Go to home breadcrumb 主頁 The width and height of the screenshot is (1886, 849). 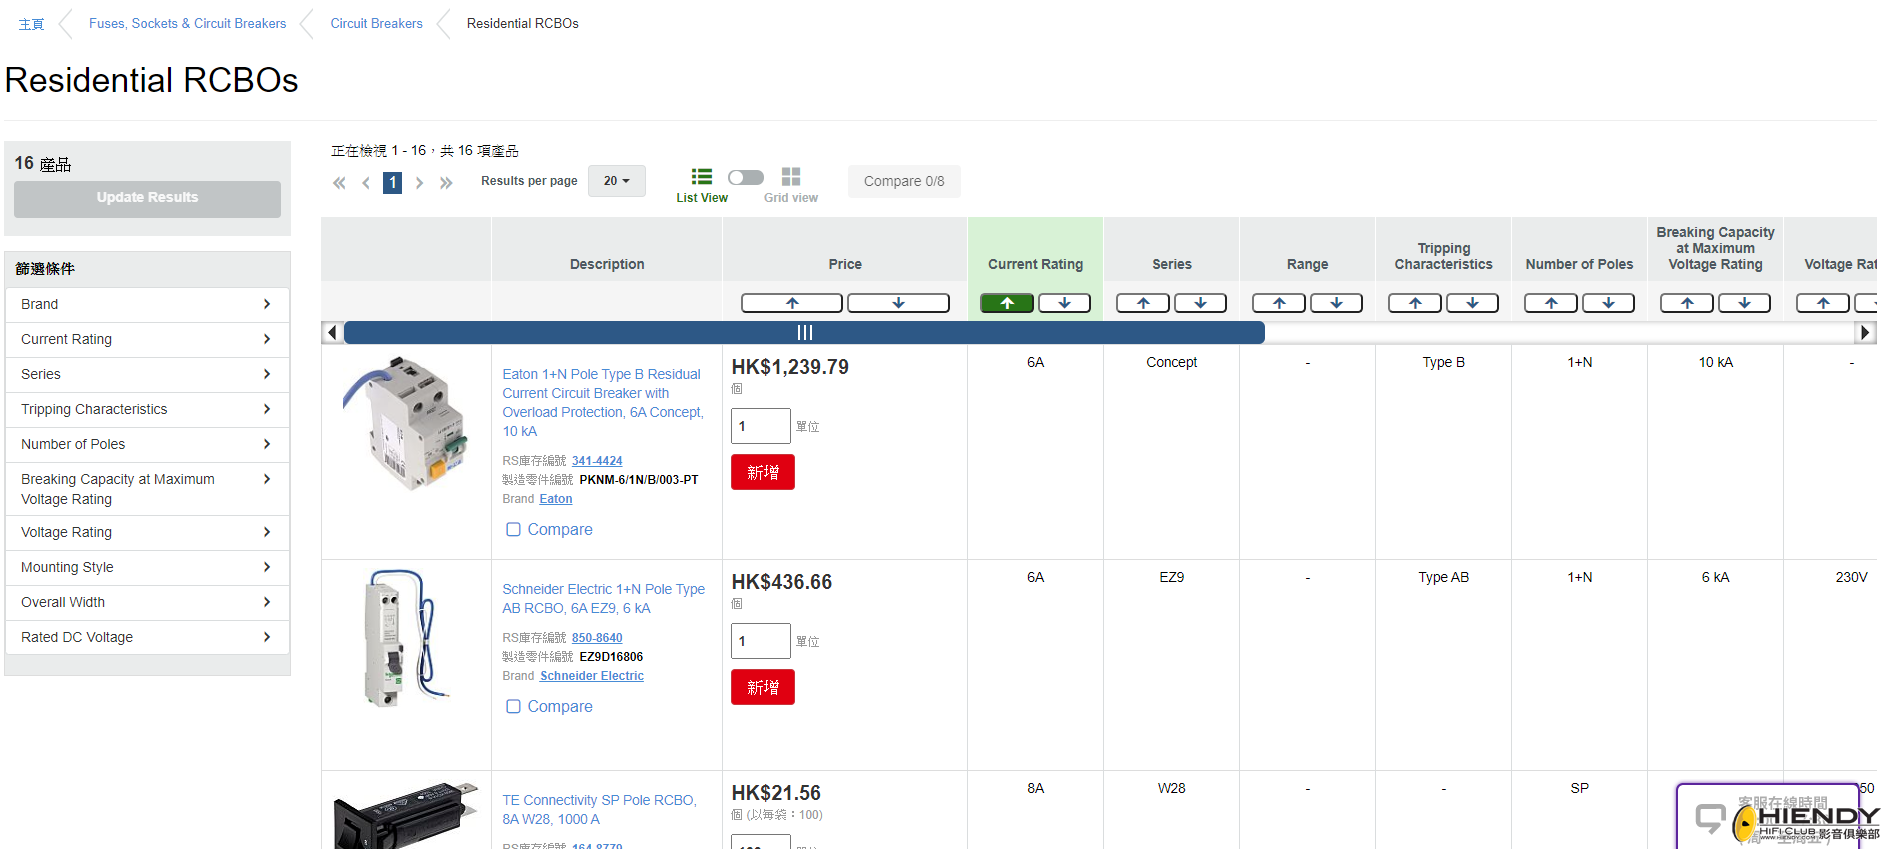(31, 24)
